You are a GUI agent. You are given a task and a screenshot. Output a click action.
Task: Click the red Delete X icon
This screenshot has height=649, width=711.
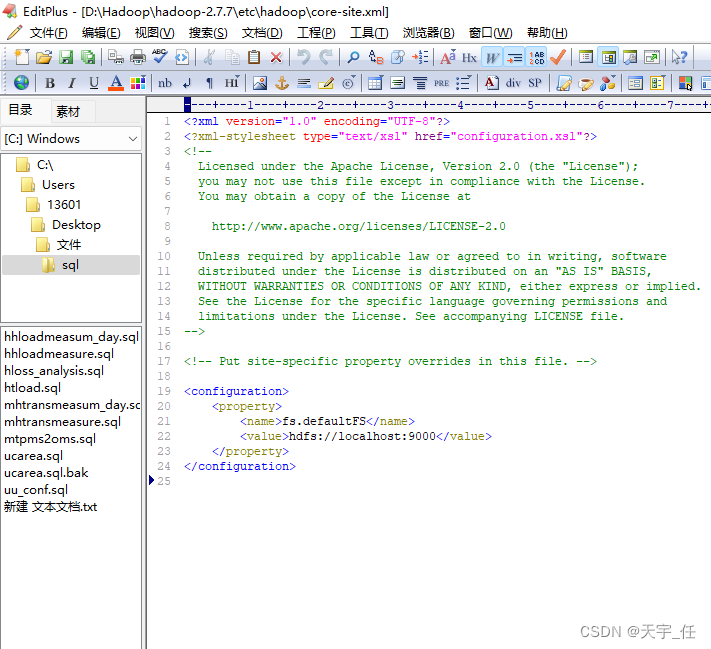coord(276,57)
